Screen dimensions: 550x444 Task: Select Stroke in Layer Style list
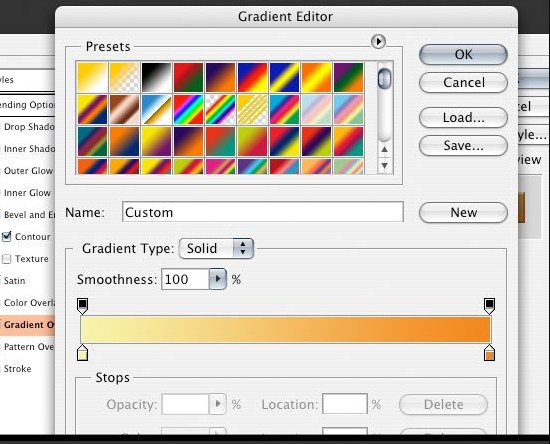(x=18, y=369)
